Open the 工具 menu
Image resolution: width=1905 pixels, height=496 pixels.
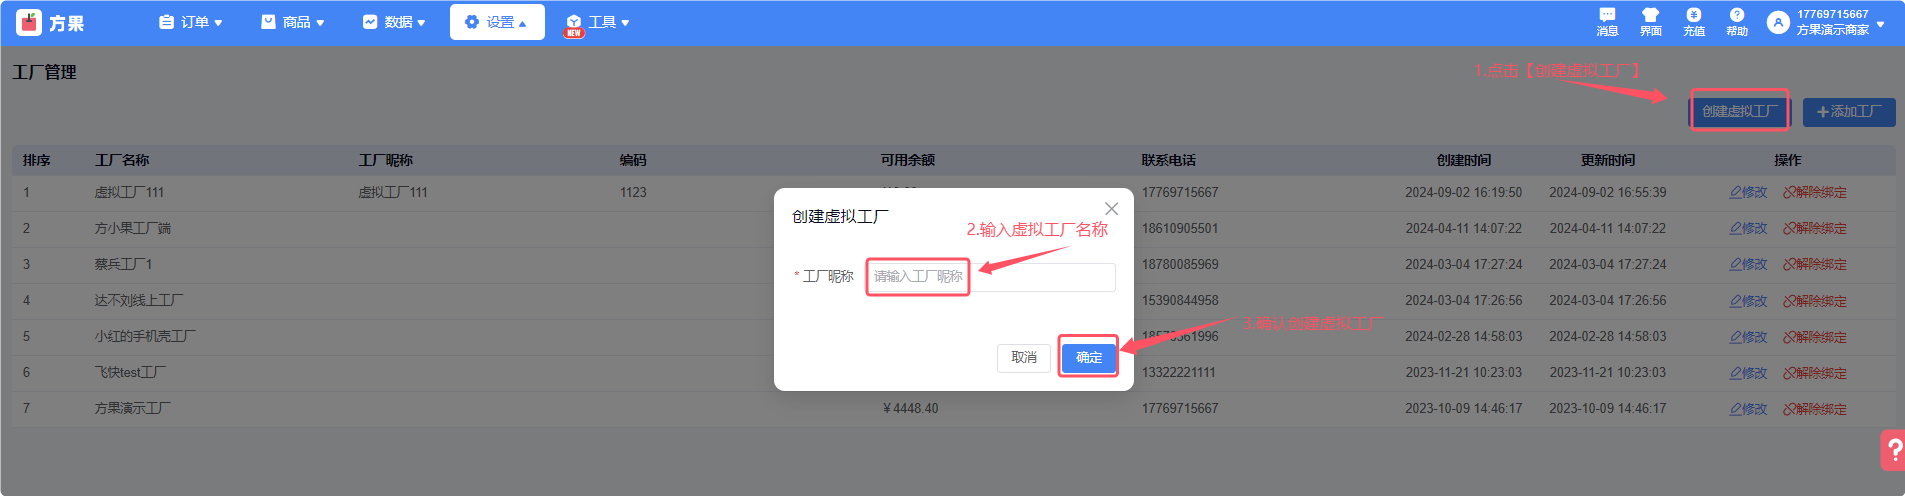[x=598, y=22]
